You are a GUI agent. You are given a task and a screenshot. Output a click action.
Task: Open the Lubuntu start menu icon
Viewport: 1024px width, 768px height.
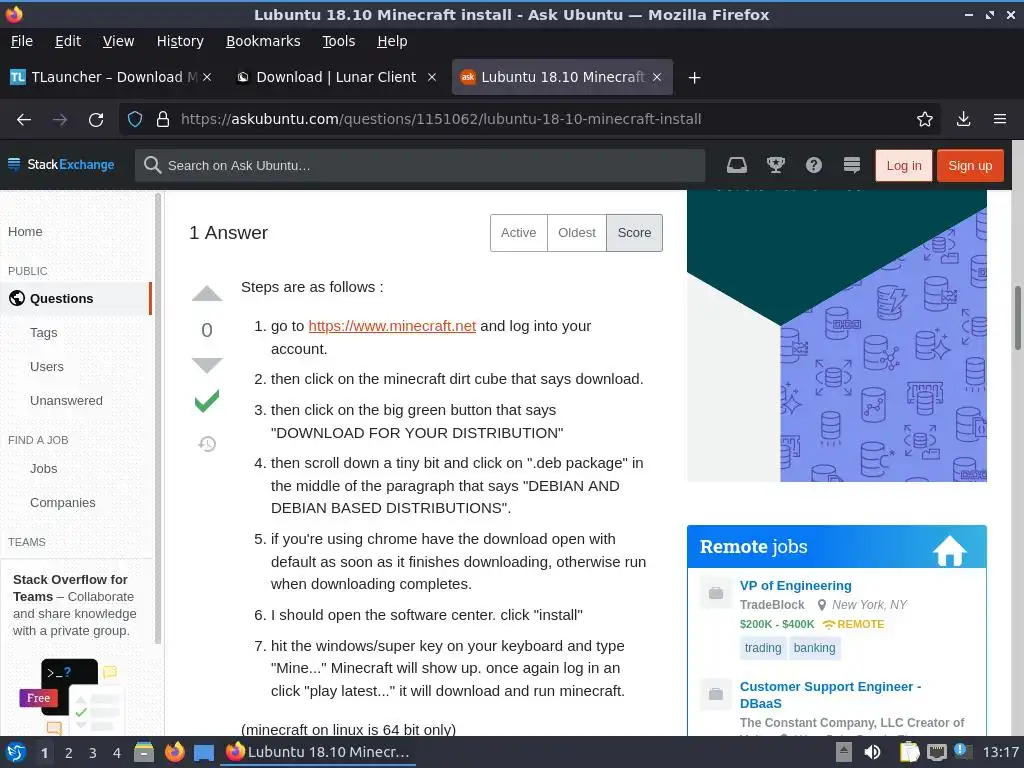(x=16, y=752)
